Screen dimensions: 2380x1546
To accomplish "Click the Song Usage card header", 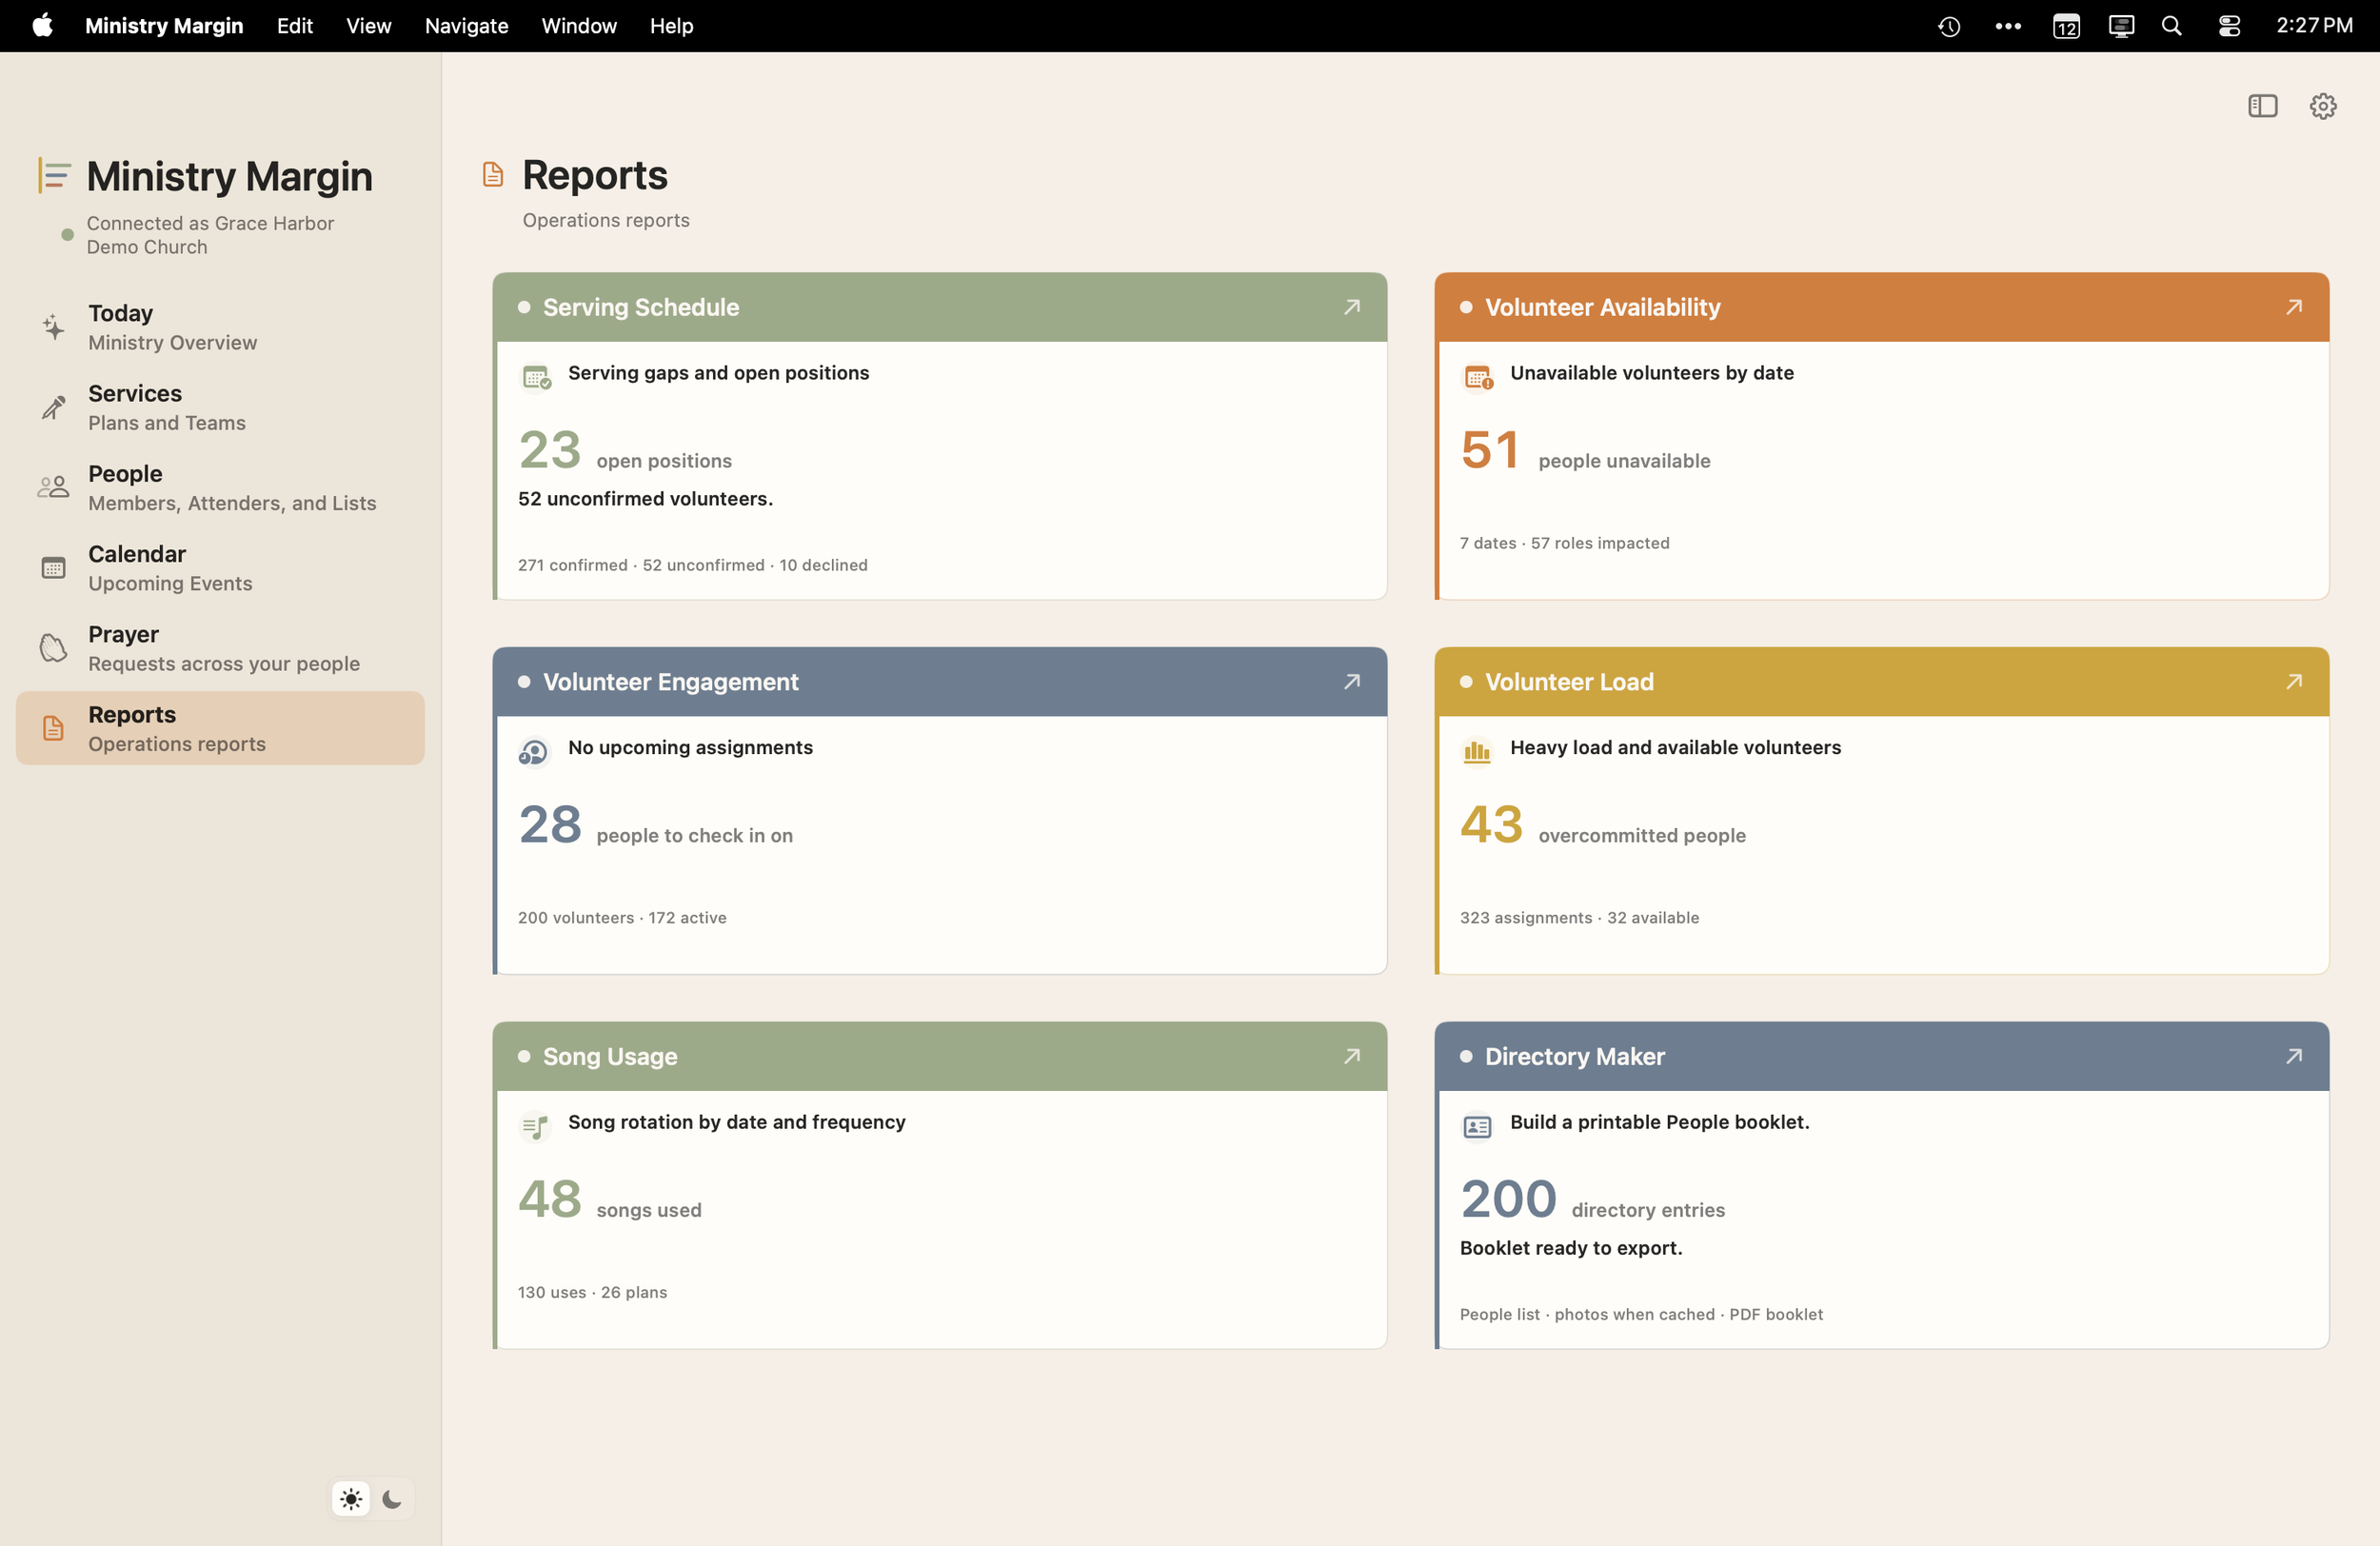I will (940, 1056).
